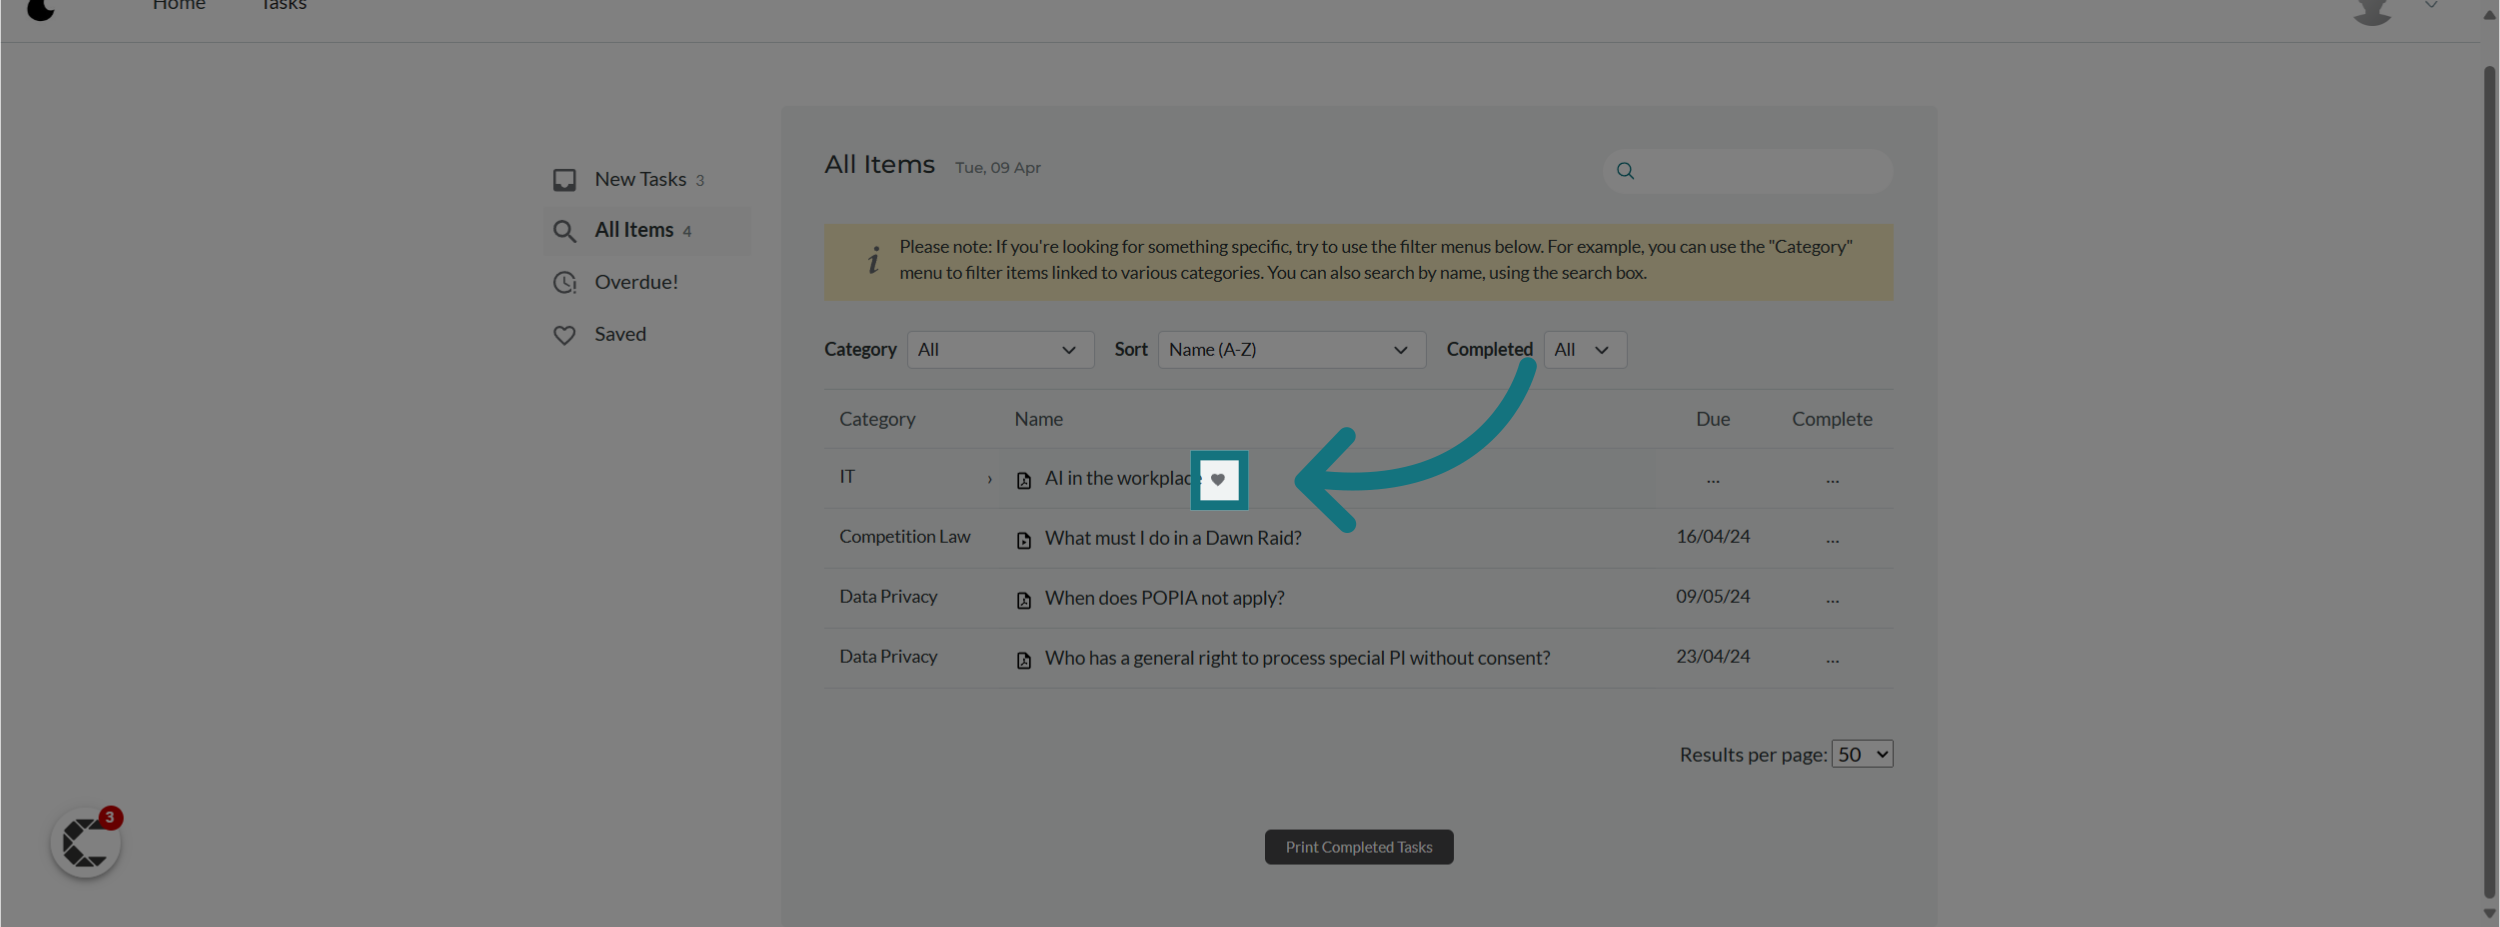This screenshot has height=927, width=2500.
Task: Click the Overdue clock icon
Action: pos(565,283)
